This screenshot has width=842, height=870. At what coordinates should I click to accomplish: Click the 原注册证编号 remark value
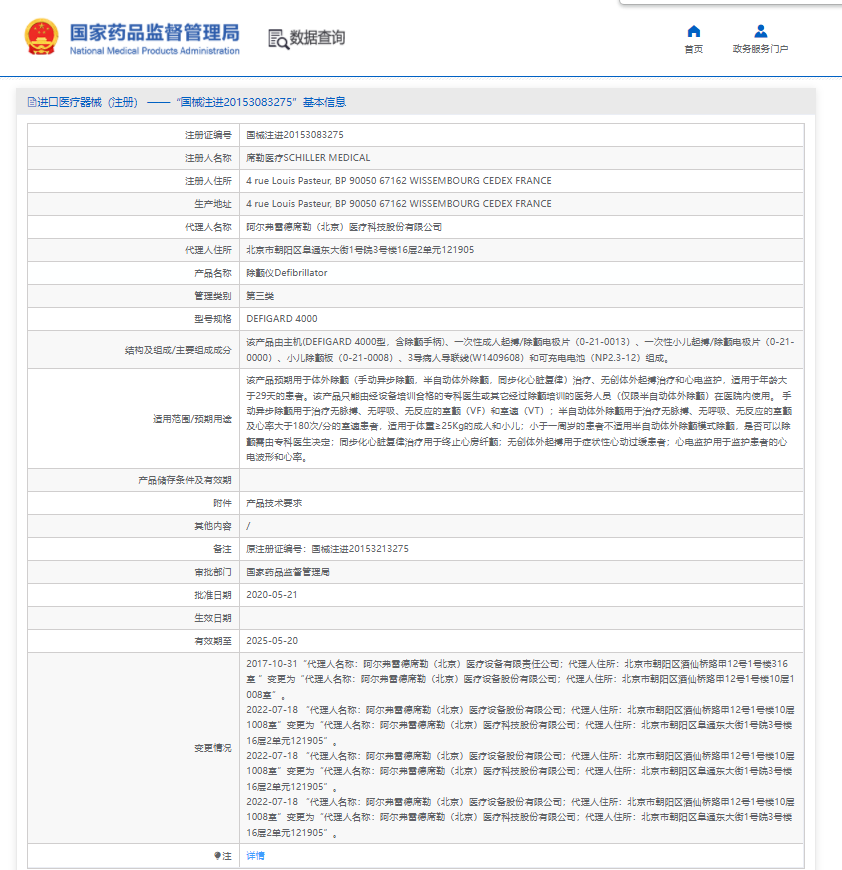(x=327, y=549)
